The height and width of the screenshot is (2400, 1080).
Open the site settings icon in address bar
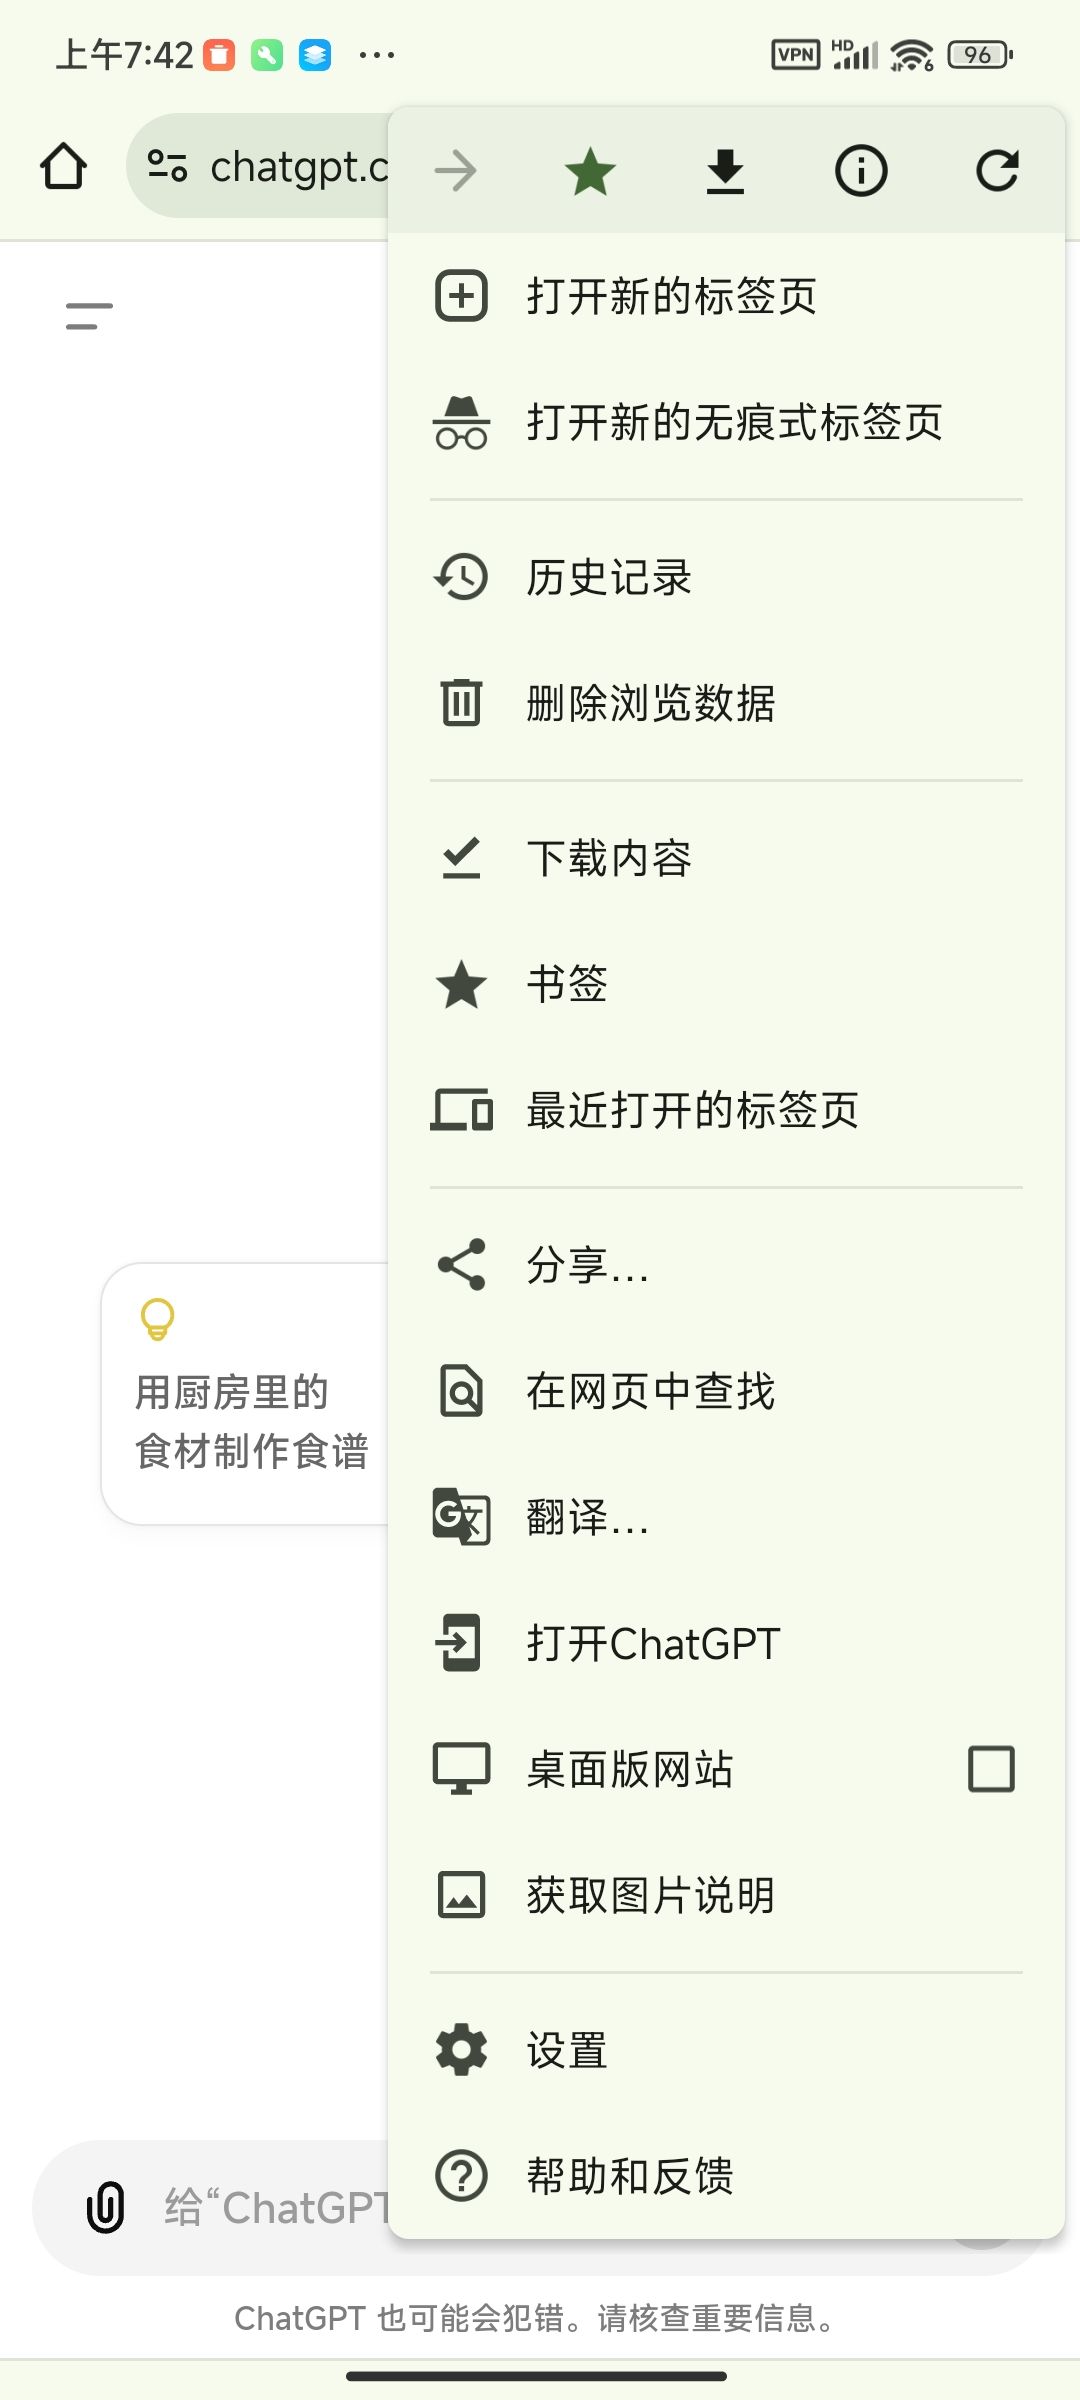[167, 166]
